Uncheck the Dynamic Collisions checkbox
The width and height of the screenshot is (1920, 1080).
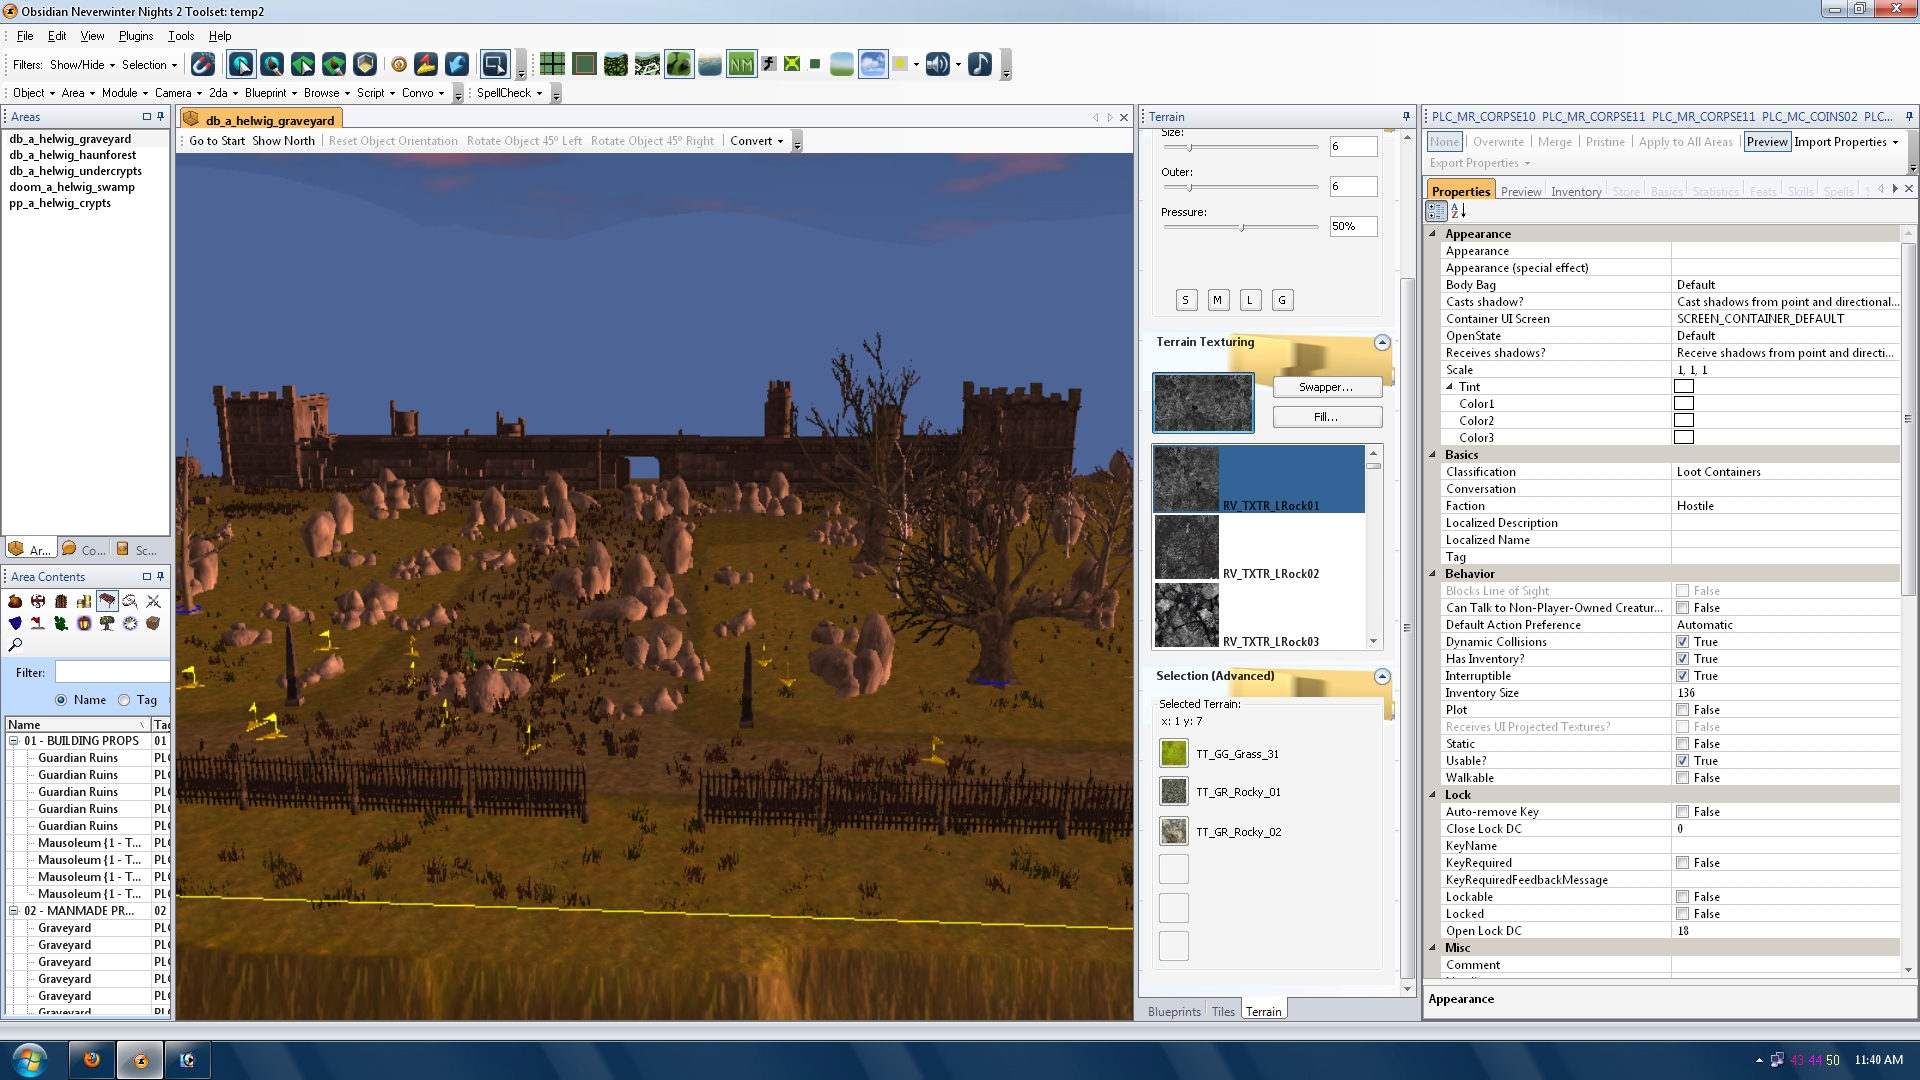pos(1683,642)
